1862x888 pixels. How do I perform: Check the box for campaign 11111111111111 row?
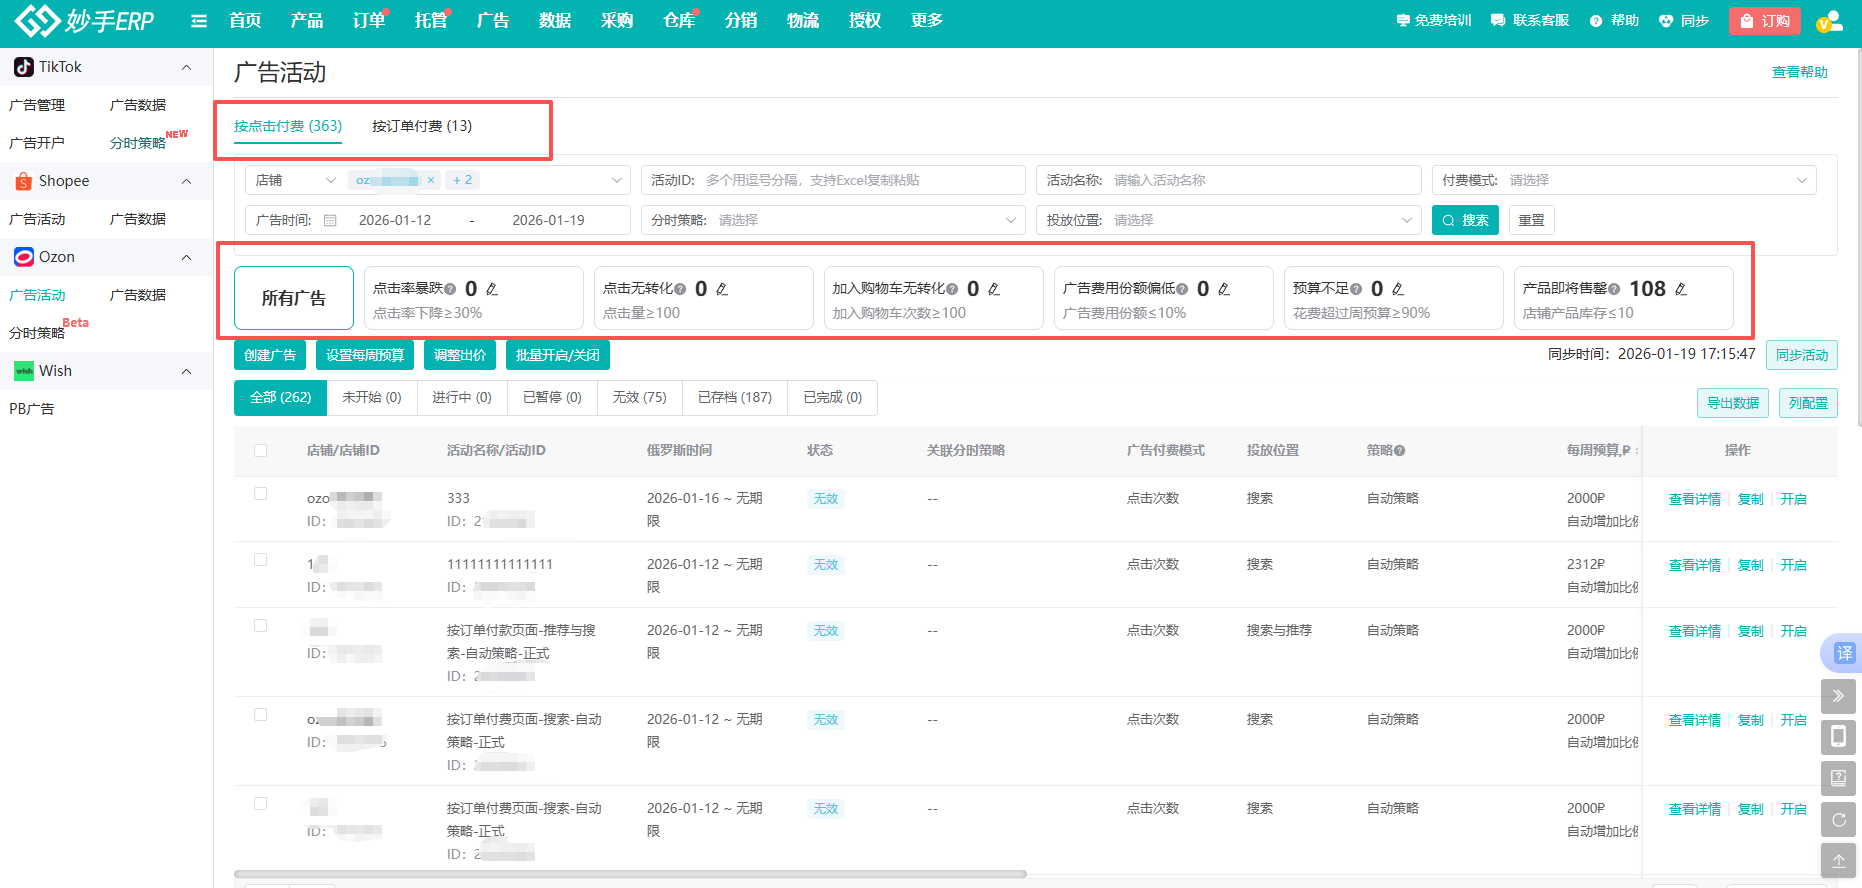pyautogui.click(x=261, y=560)
